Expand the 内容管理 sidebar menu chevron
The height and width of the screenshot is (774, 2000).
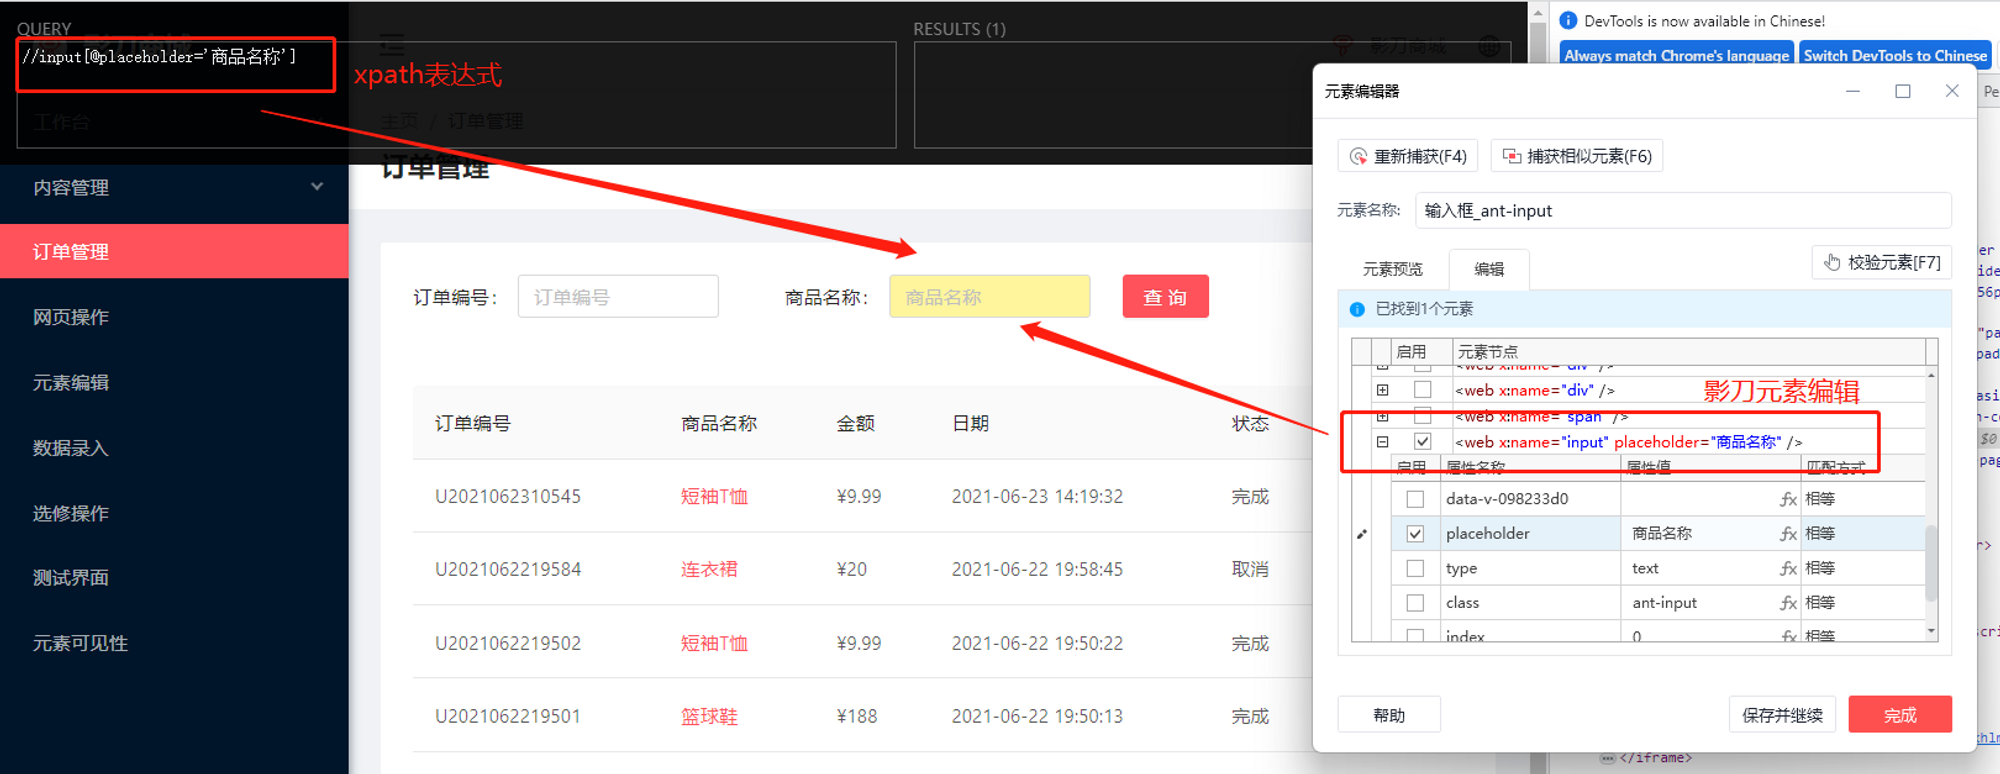click(317, 187)
